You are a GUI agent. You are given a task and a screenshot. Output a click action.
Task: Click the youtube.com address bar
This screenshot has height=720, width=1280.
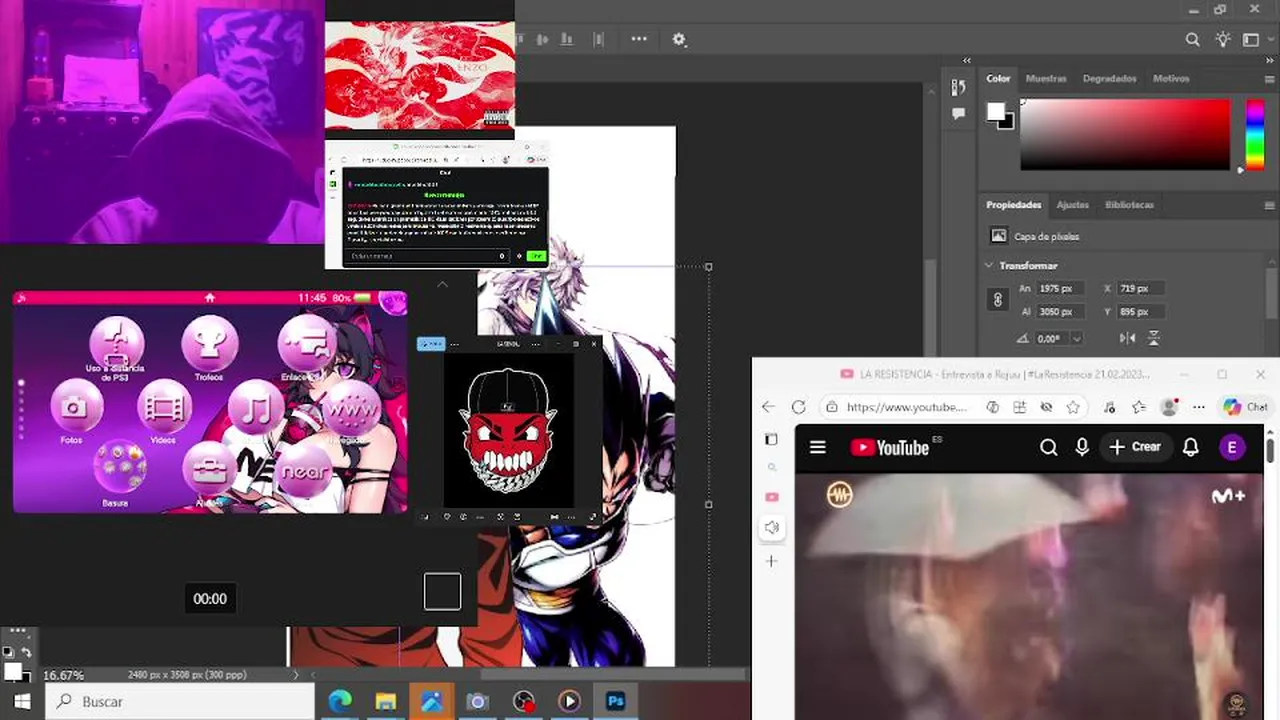click(906, 407)
